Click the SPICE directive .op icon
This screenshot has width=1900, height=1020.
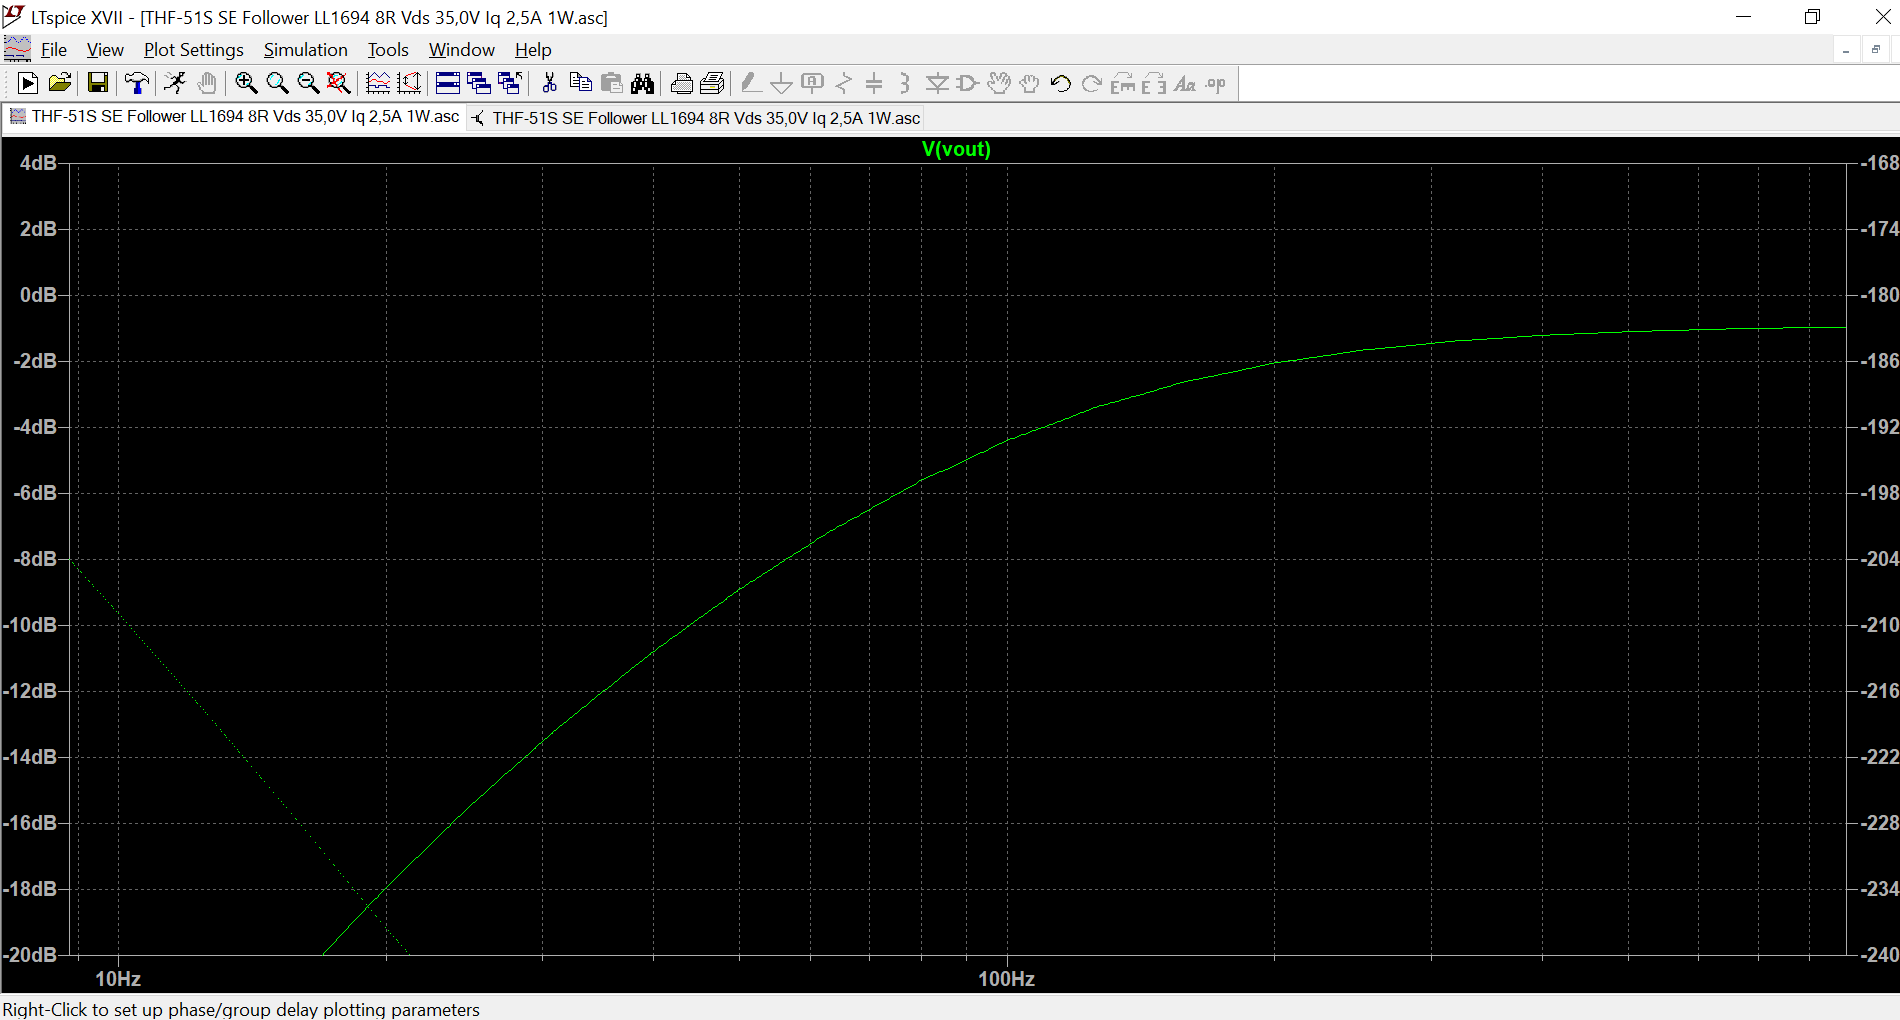[x=1216, y=84]
